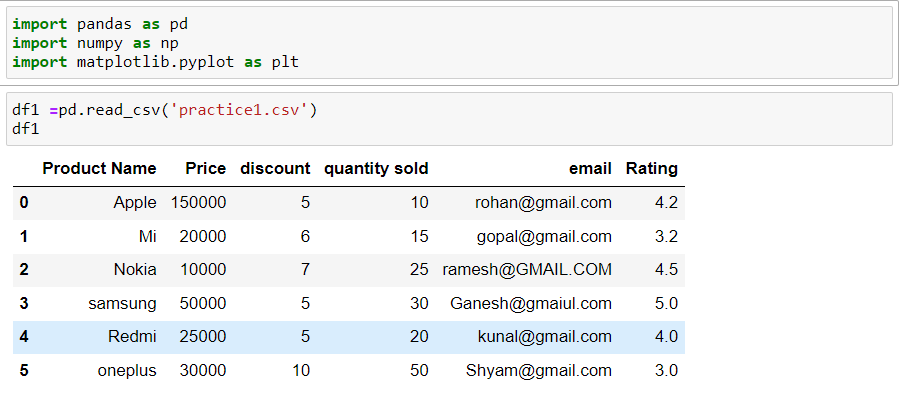Click the 'Mi' product cell
The width and height of the screenshot is (901, 413).
[x=148, y=236]
